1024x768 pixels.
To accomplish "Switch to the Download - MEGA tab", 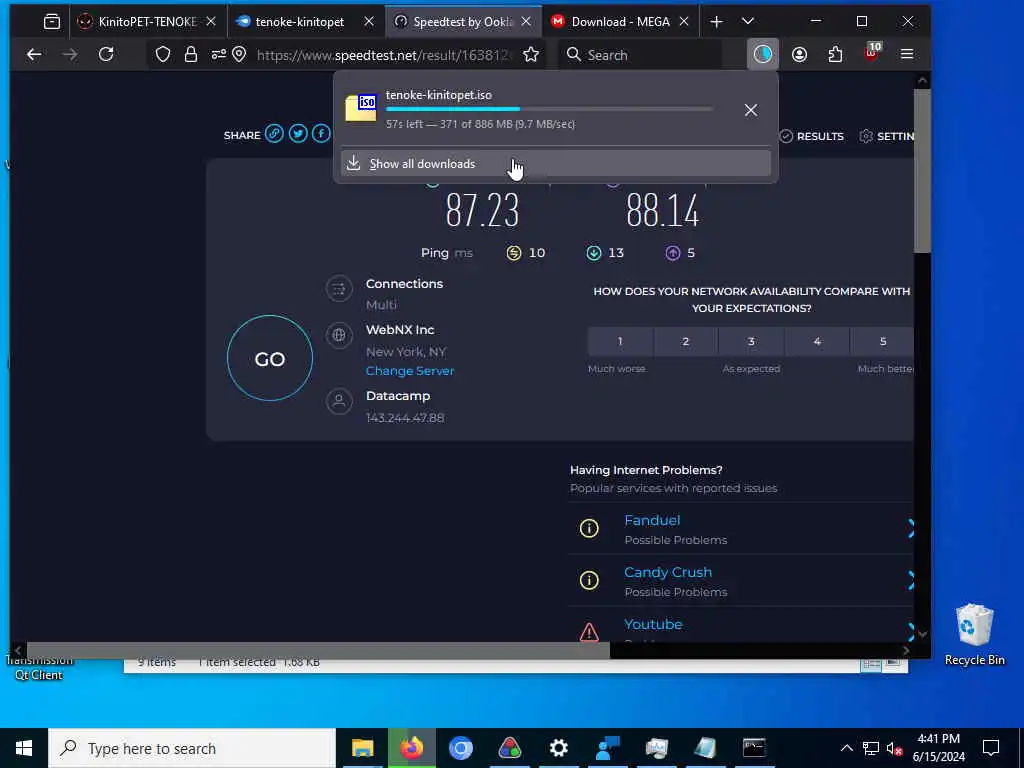I will (620, 22).
